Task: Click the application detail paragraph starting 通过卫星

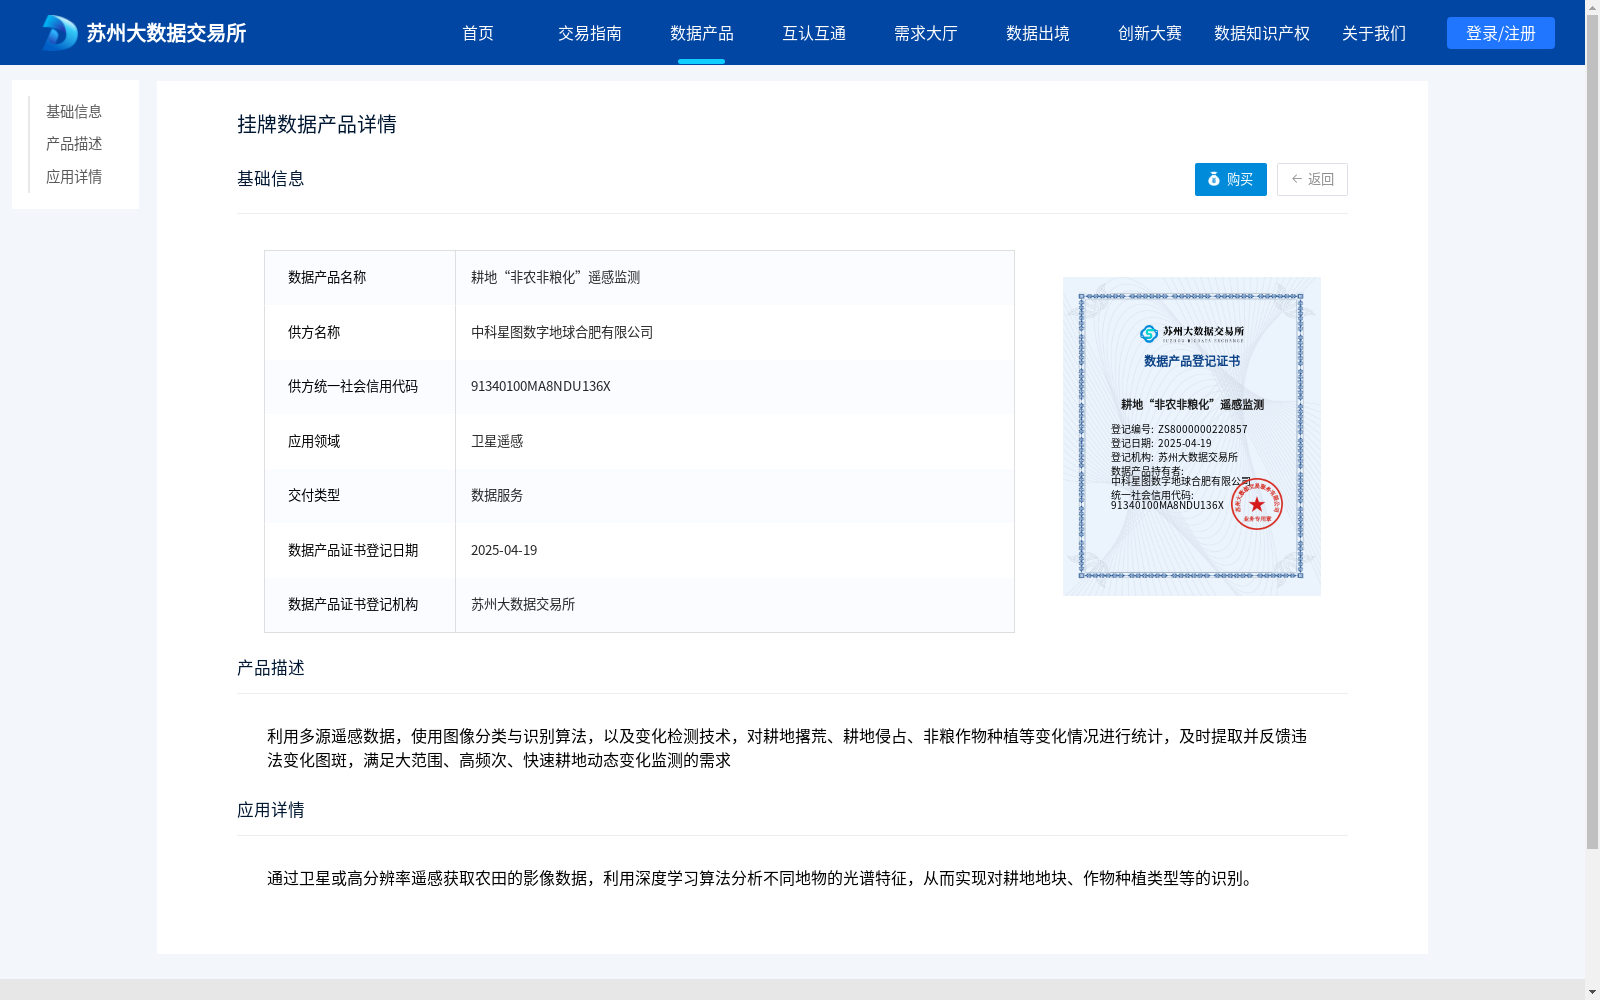Action: (x=762, y=878)
